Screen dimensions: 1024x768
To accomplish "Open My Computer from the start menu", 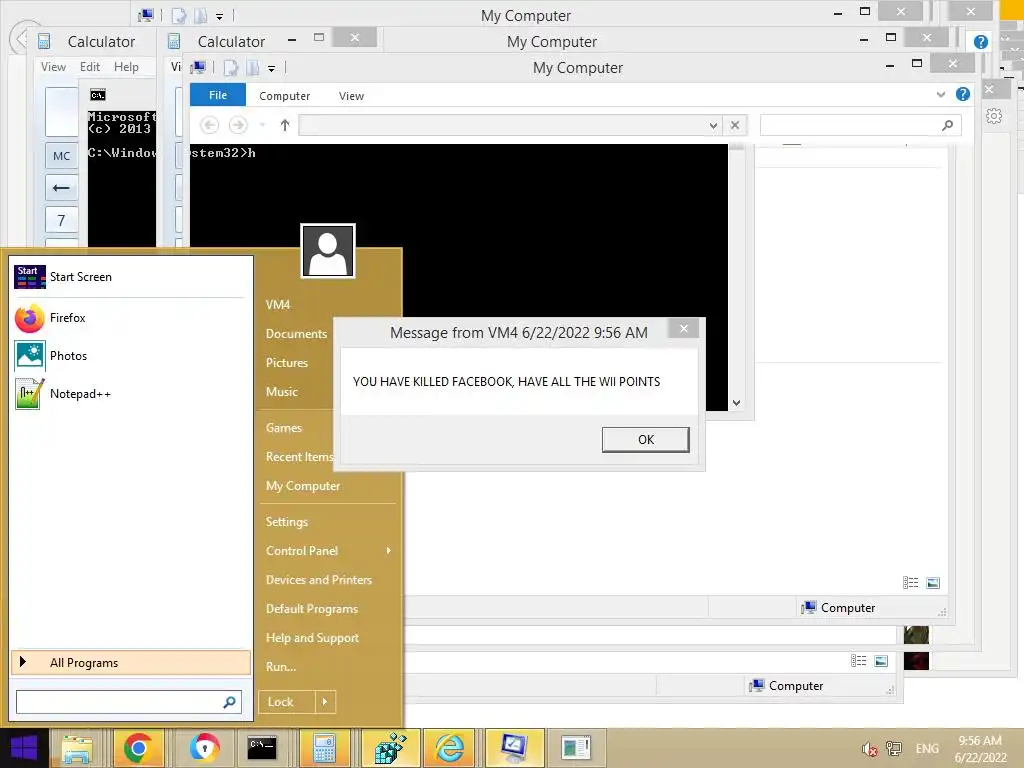I will point(302,486).
